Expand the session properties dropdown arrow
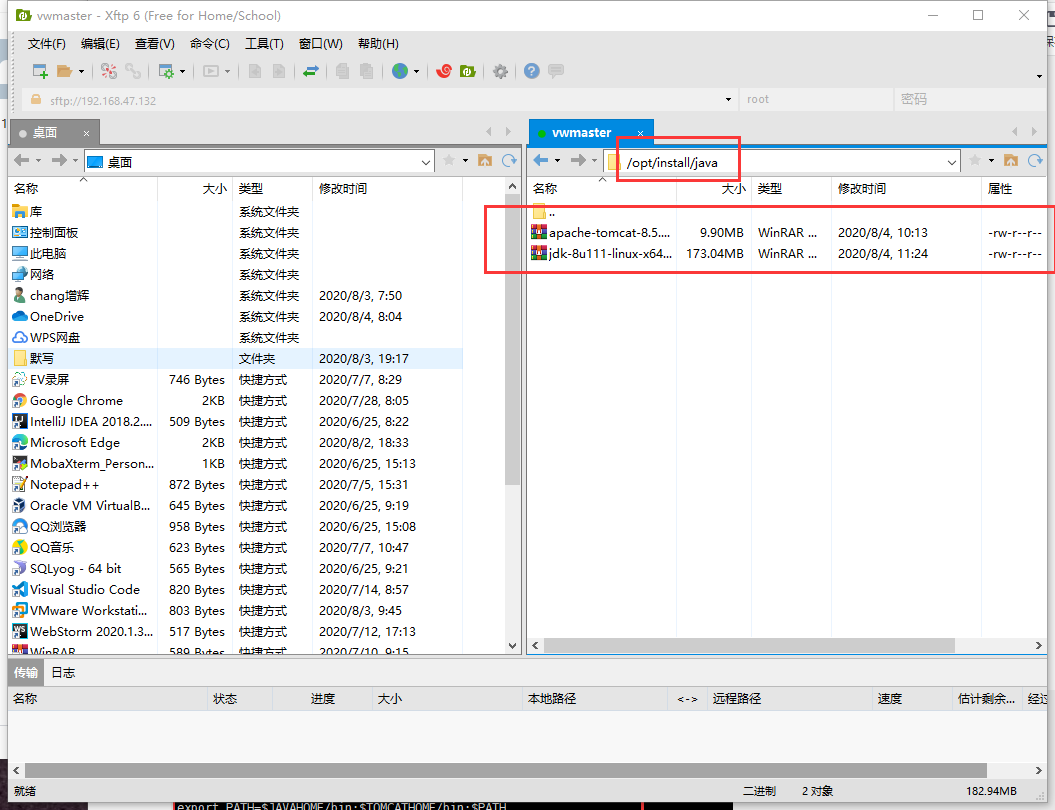1055x810 pixels. pyautogui.click(x=182, y=71)
